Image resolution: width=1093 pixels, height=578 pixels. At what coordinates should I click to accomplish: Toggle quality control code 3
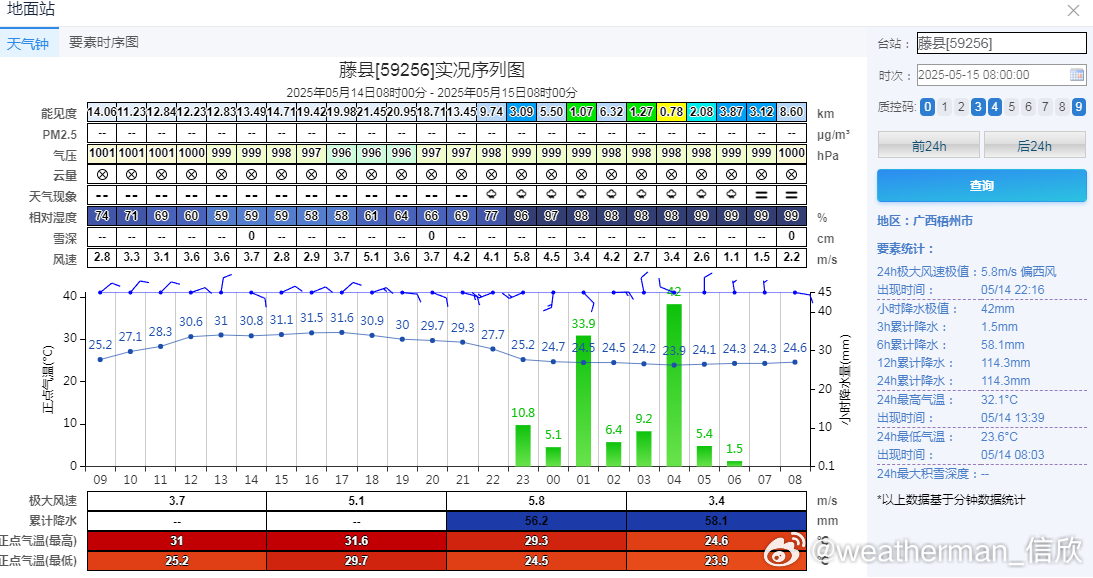(x=978, y=107)
